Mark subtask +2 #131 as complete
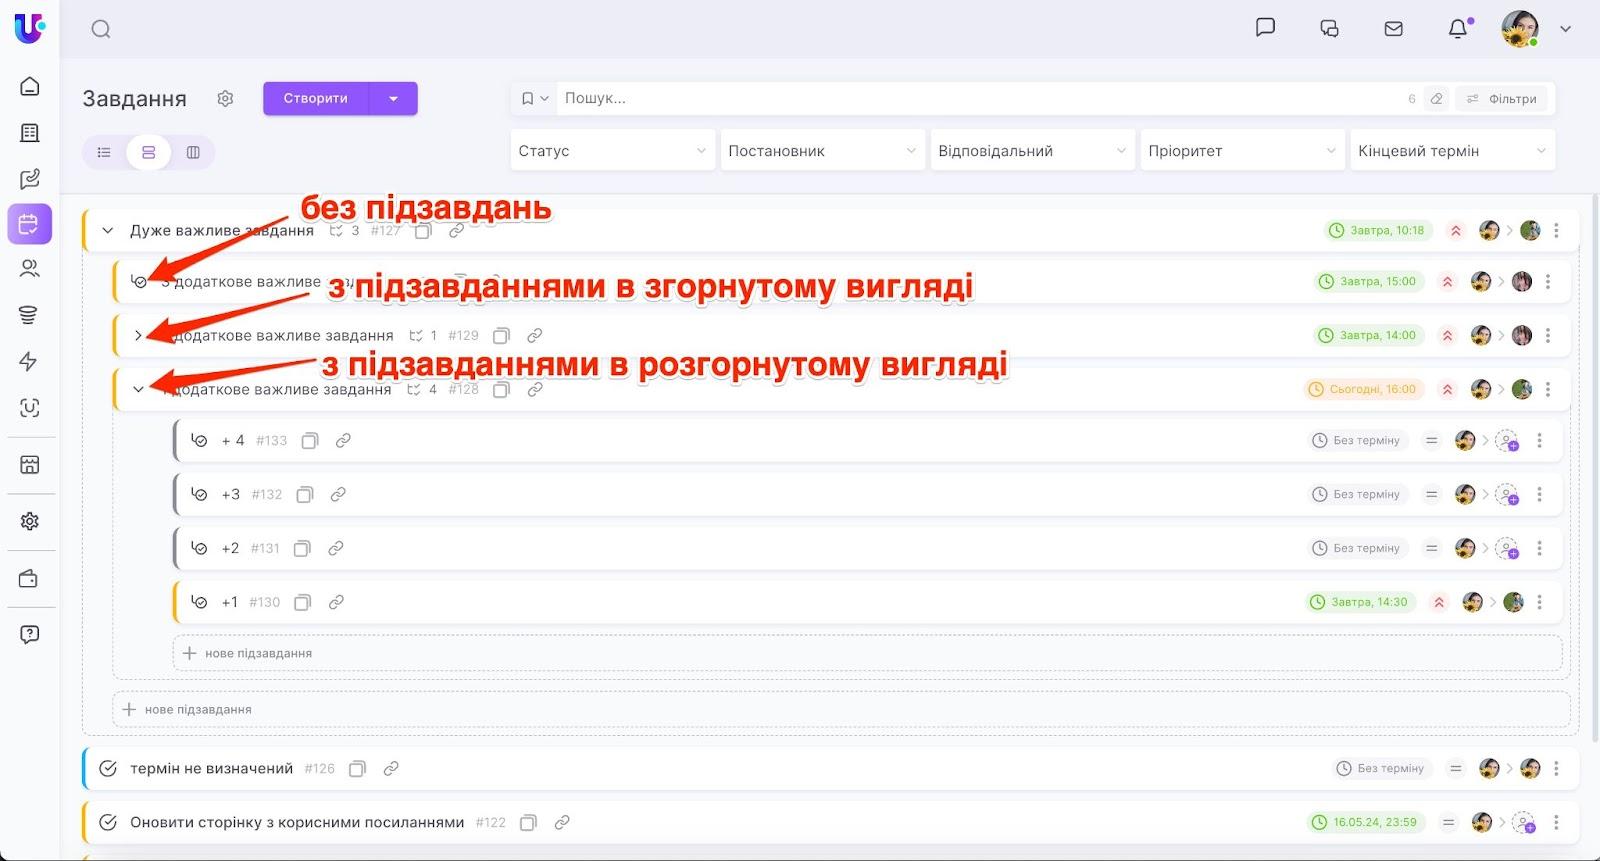This screenshot has height=861, width=1600. coord(199,548)
